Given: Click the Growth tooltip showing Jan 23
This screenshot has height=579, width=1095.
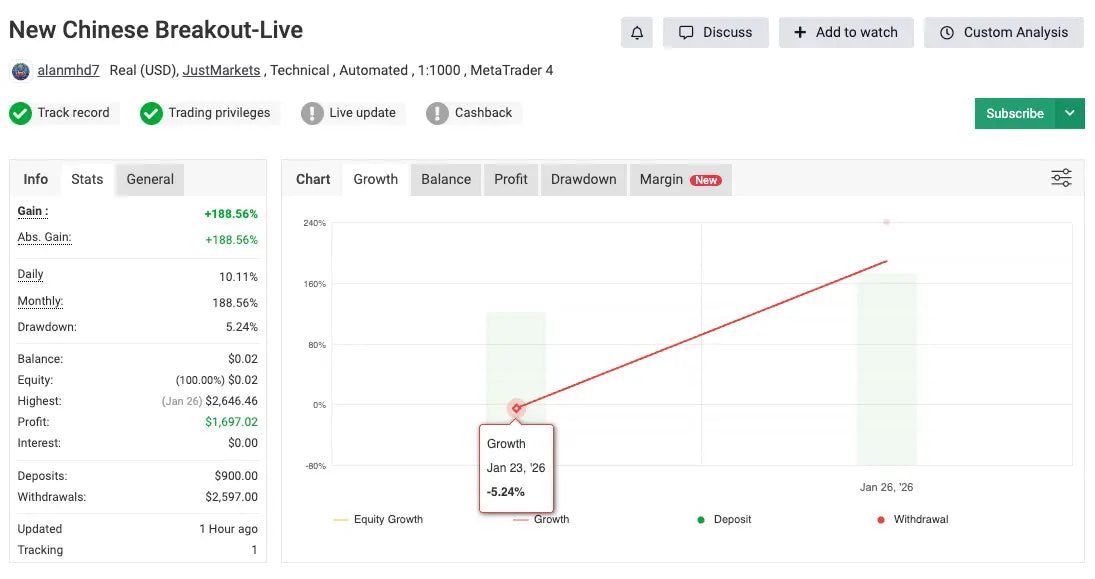Looking at the screenshot, I should [x=516, y=467].
